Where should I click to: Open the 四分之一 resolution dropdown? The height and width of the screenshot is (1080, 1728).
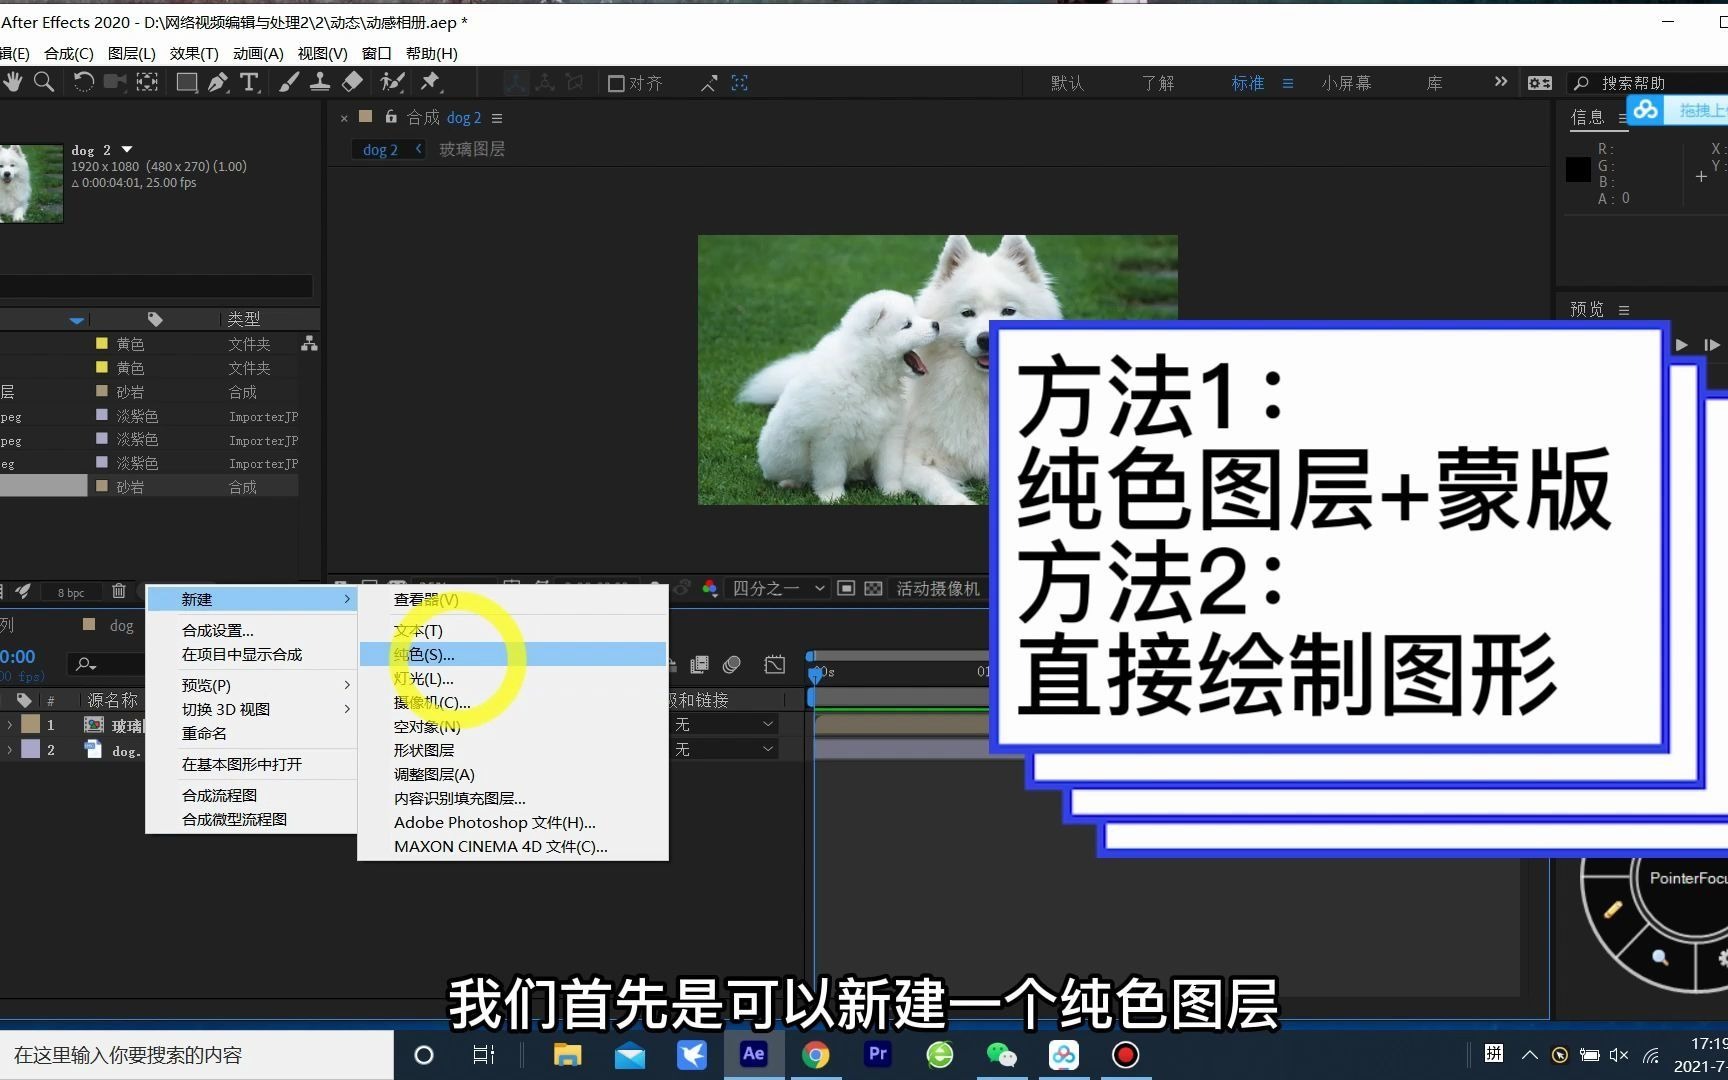[778, 588]
